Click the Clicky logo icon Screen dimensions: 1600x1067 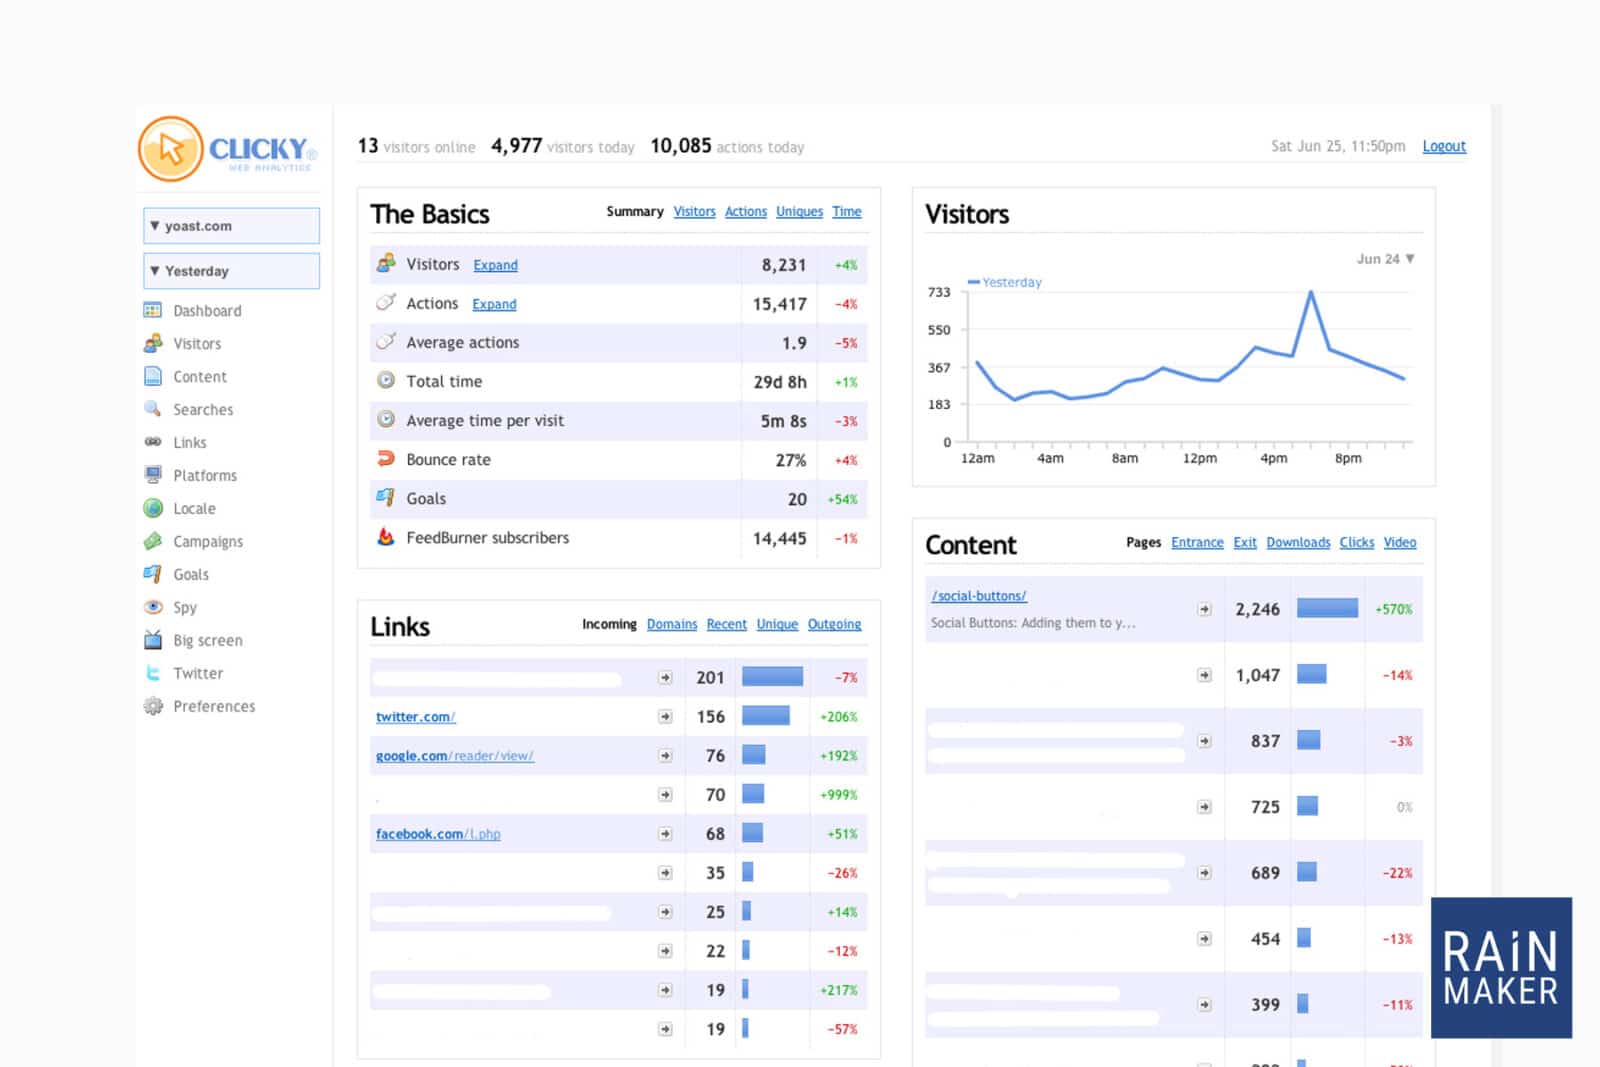171,149
